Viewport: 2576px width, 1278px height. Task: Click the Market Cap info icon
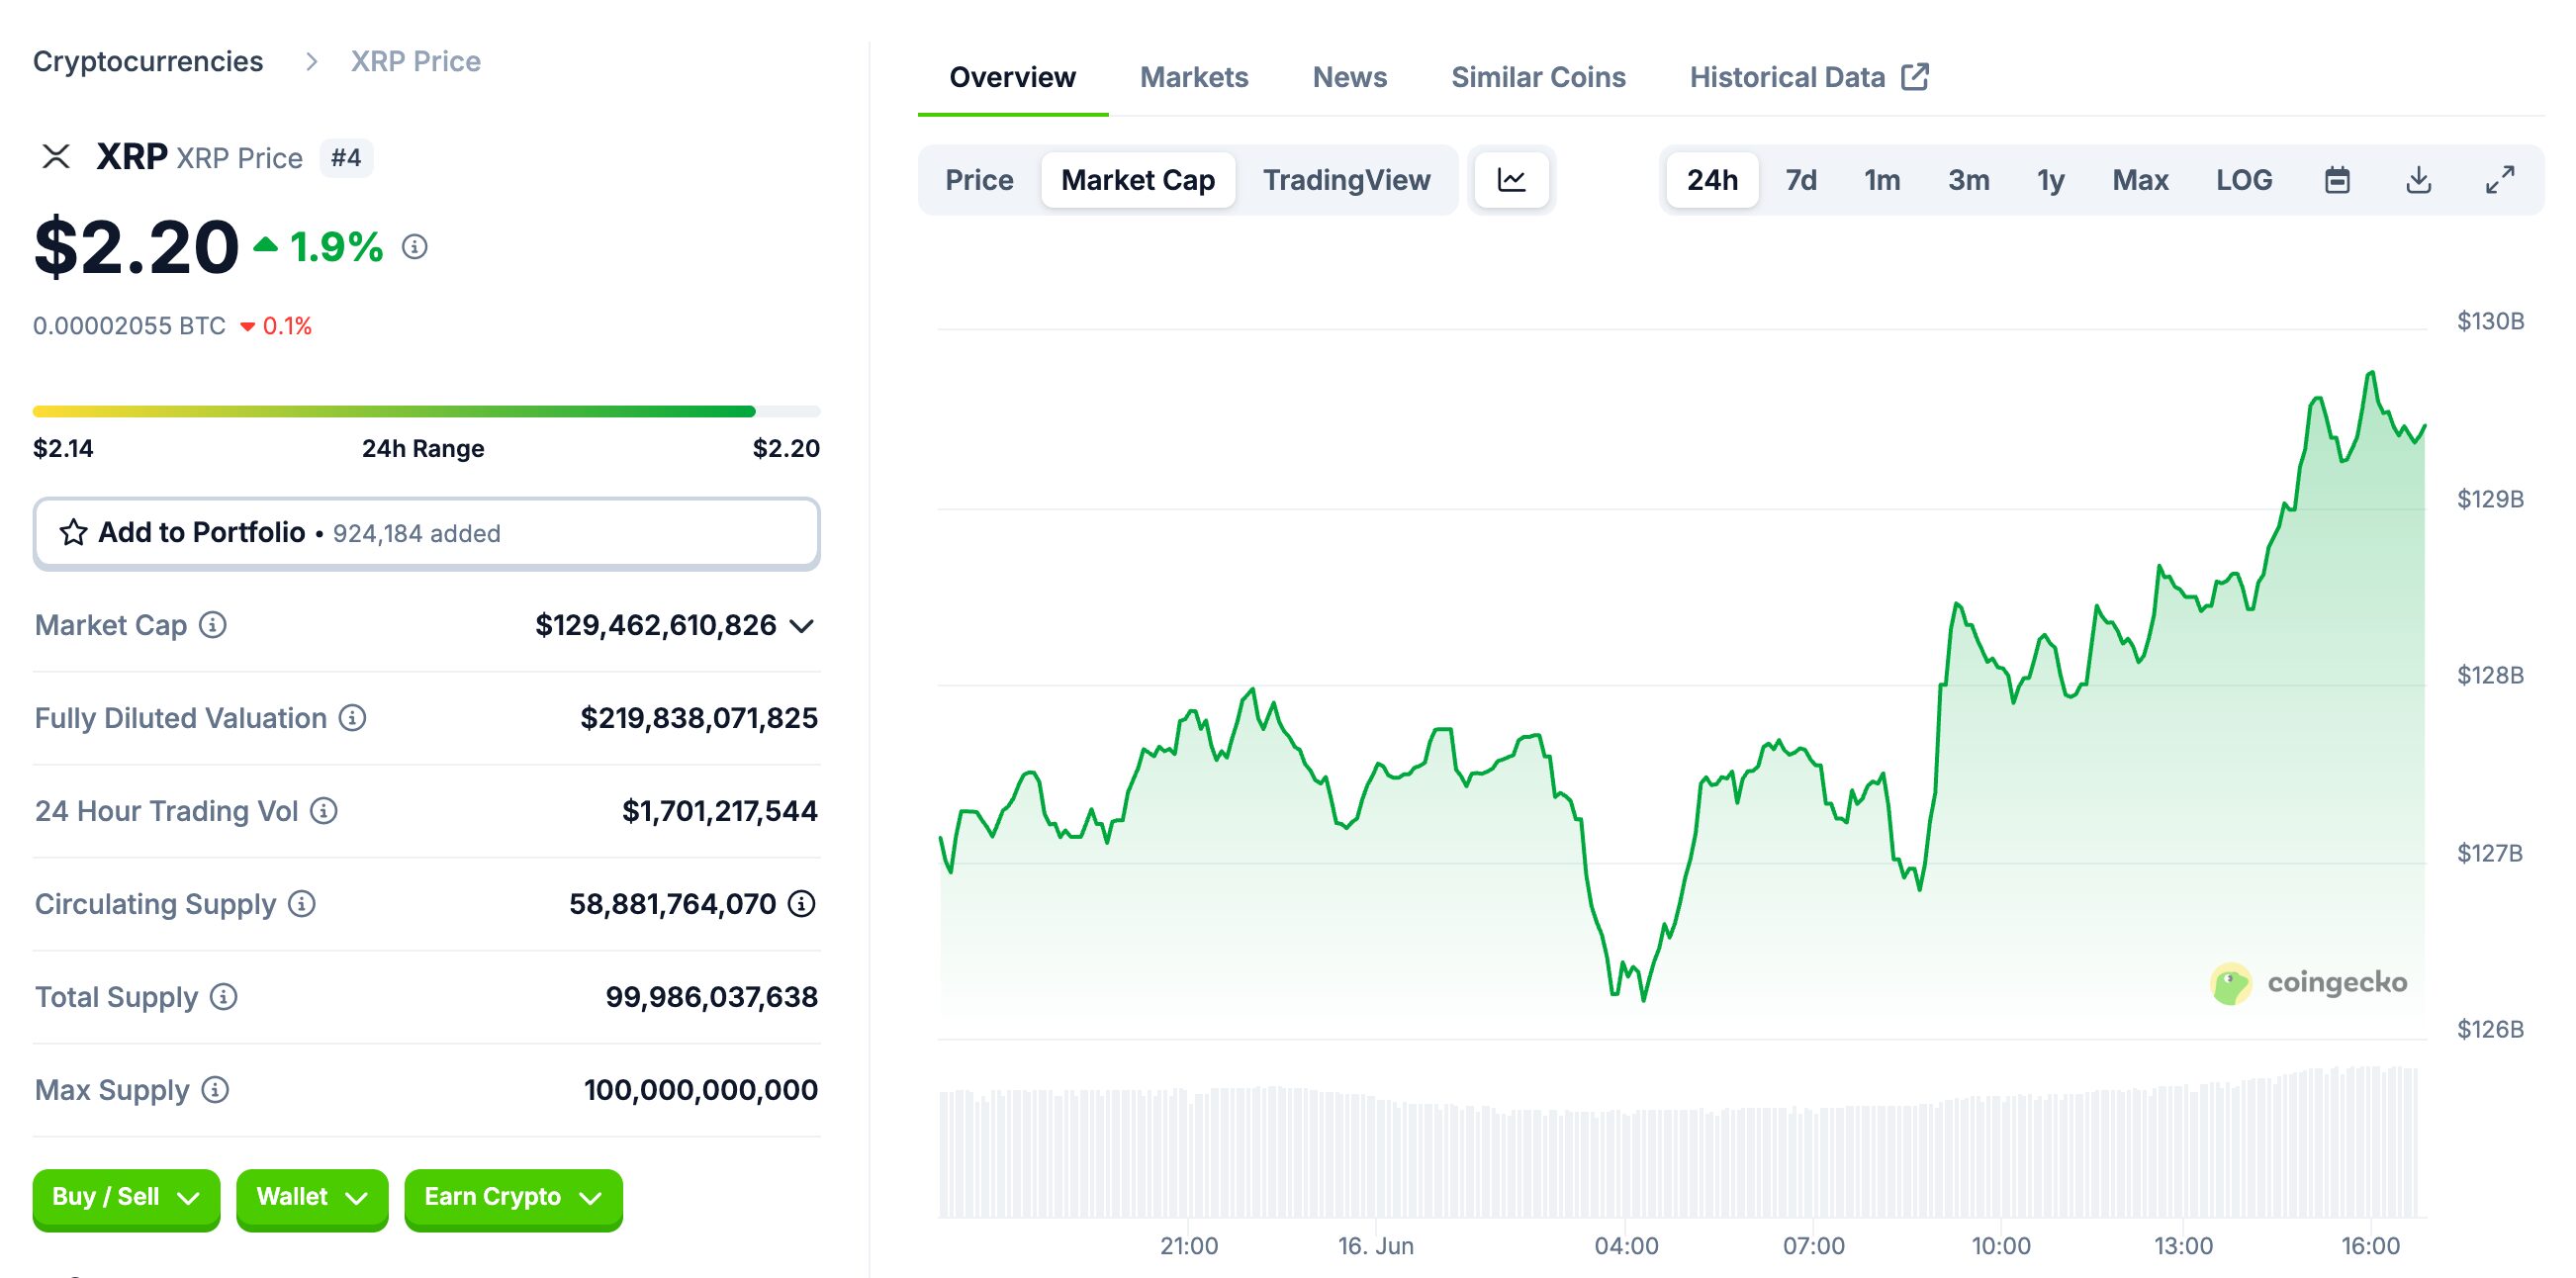point(213,625)
